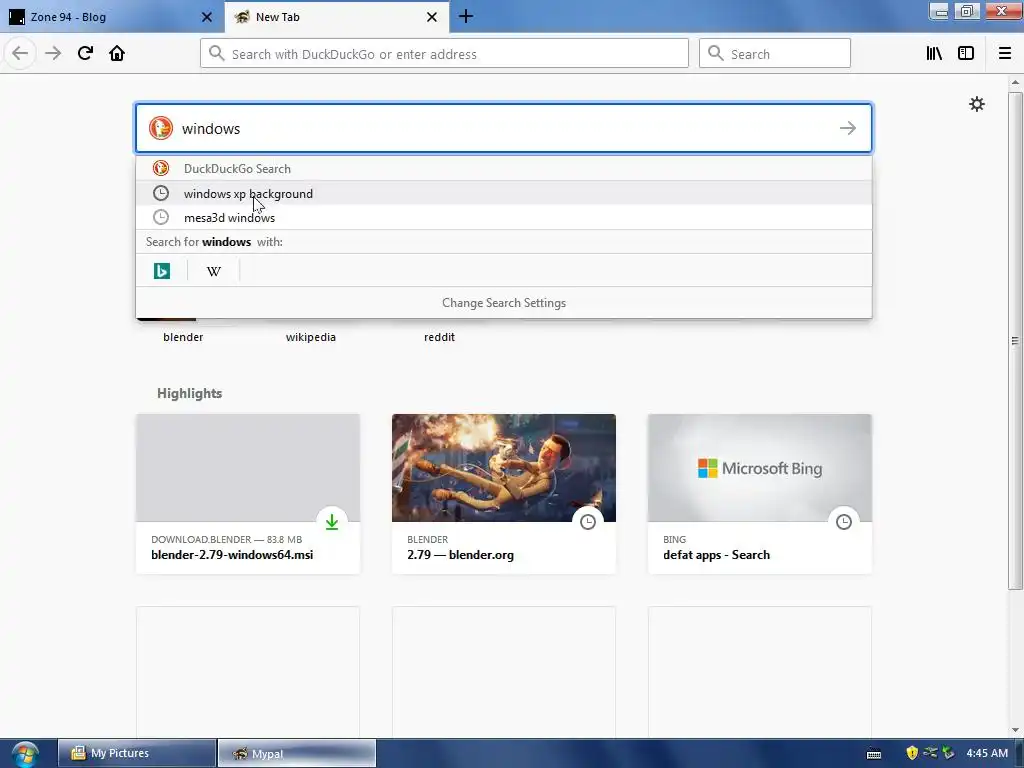Viewport: 1024px width, 768px height.
Task: Open the Windows Start button
Action: click(x=25, y=754)
